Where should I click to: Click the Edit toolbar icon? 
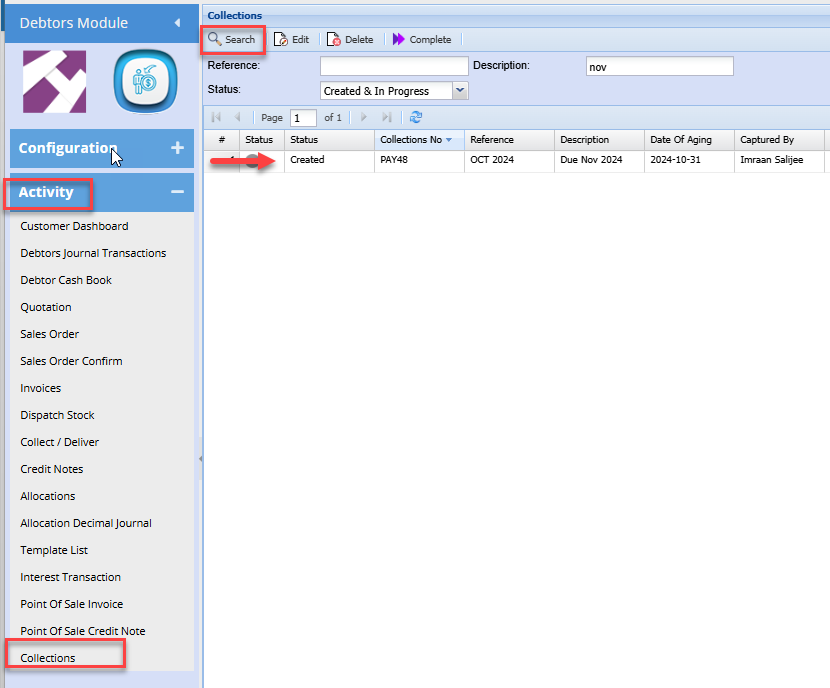[281, 39]
